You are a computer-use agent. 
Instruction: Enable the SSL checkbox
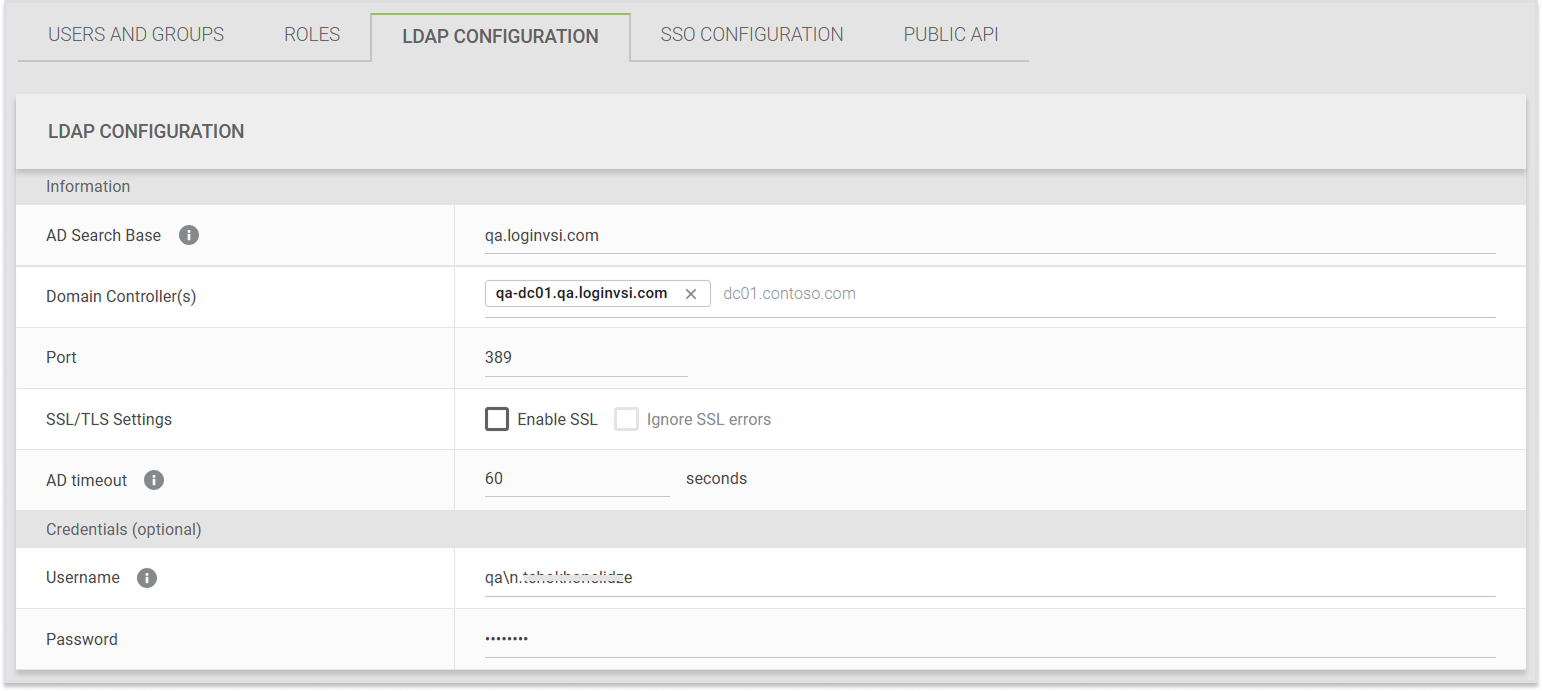[x=497, y=419]
